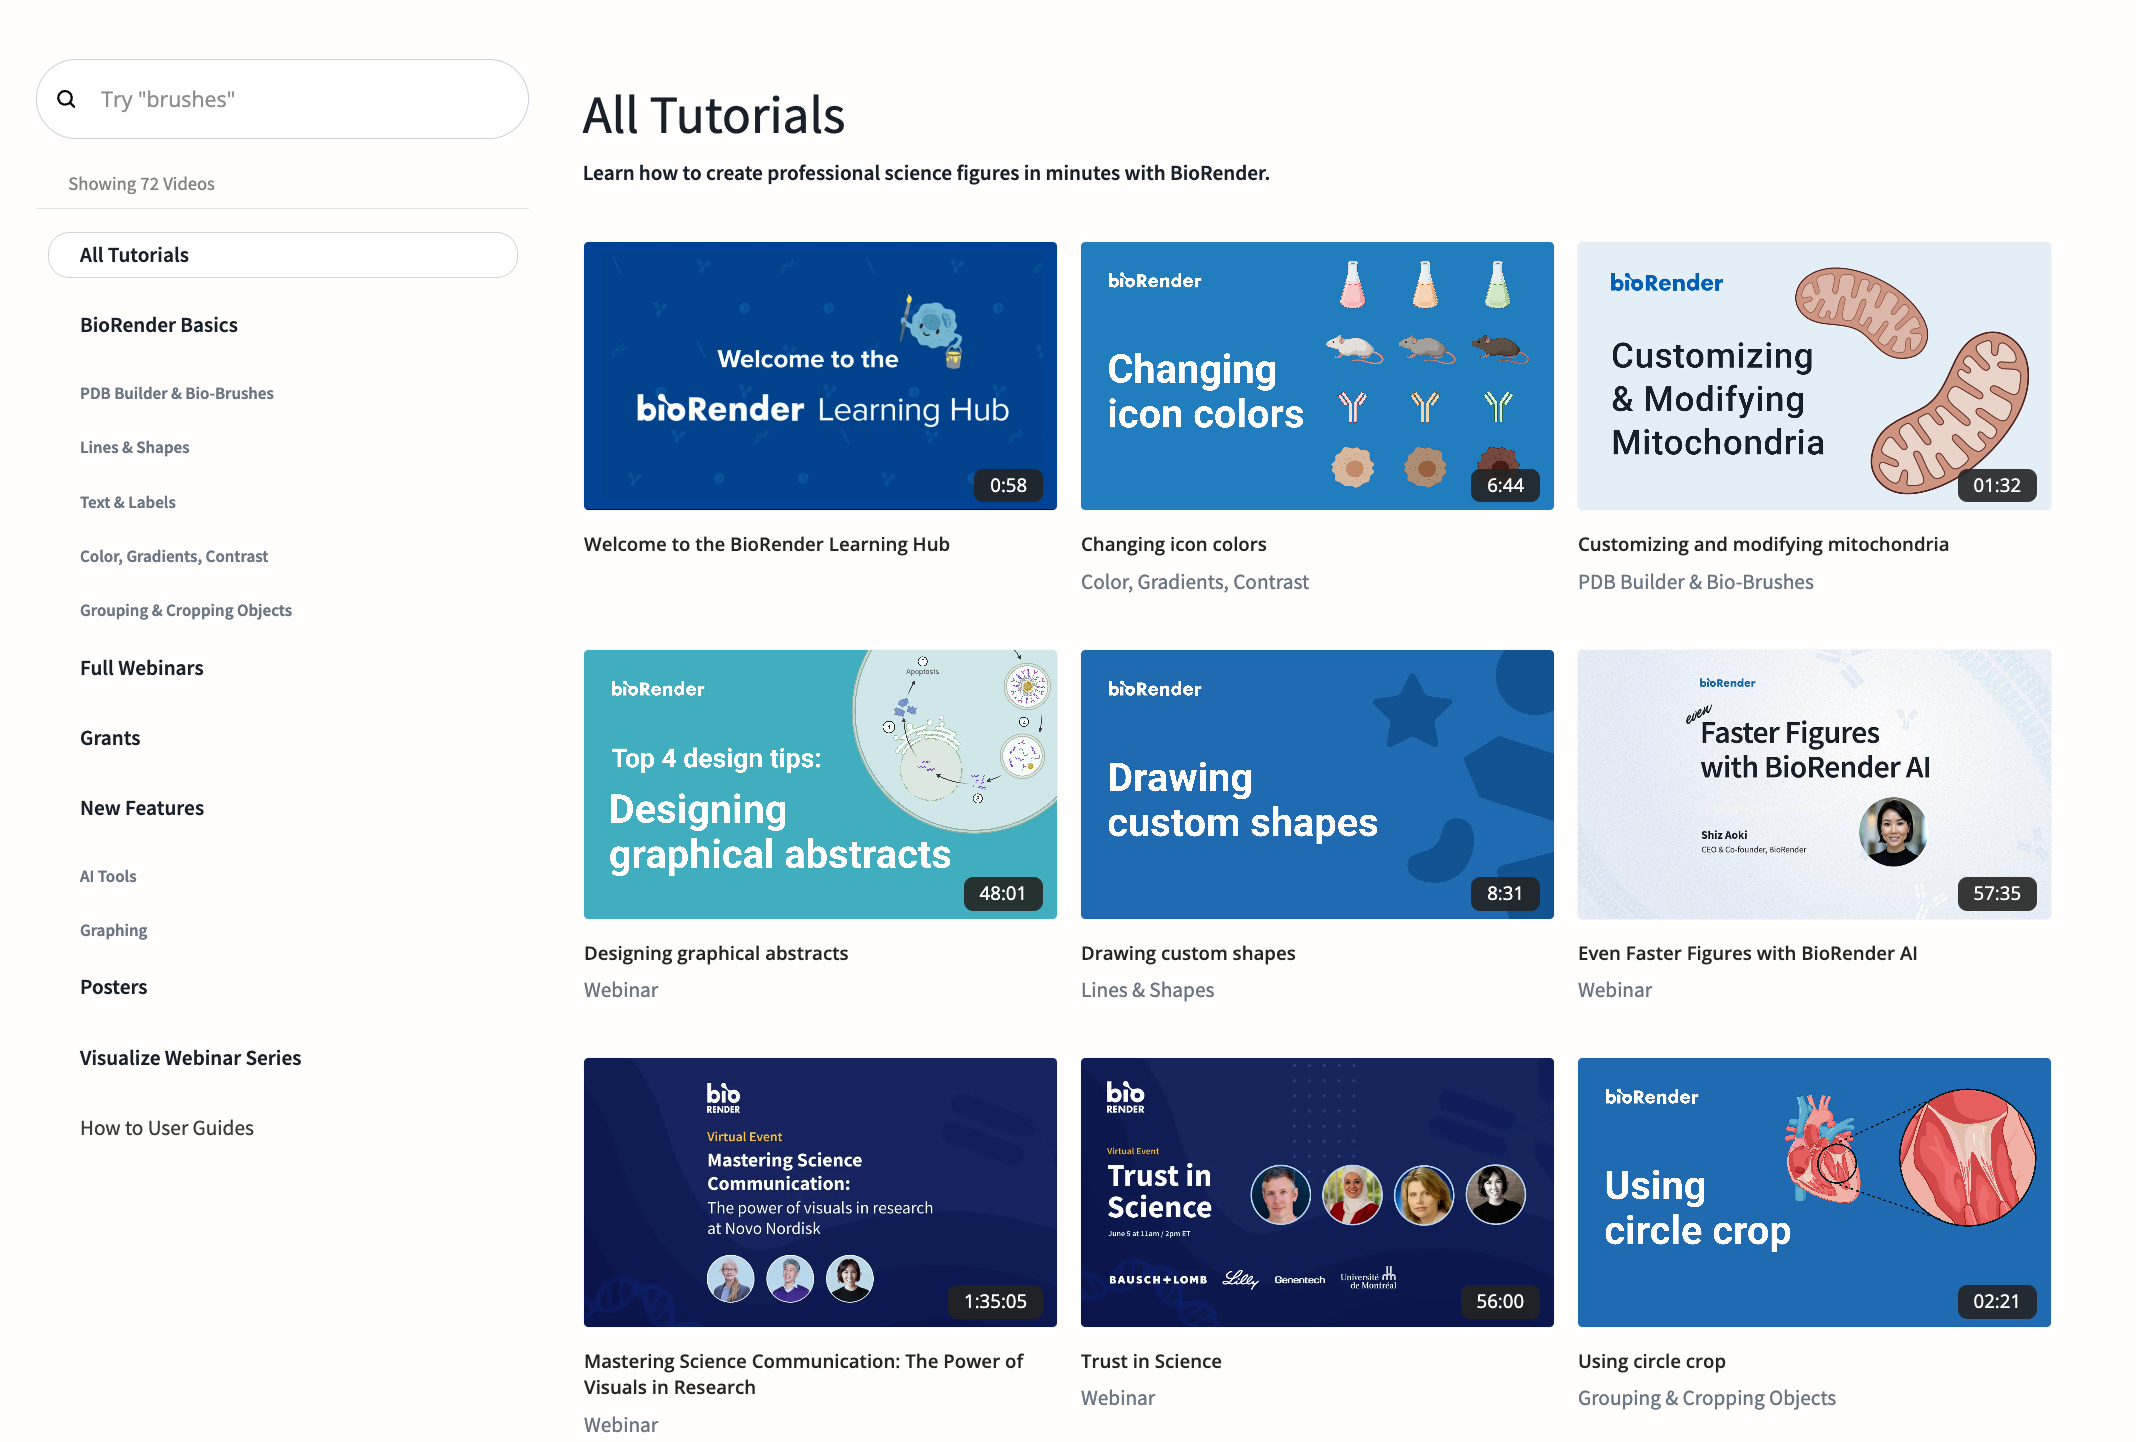Filter by Lines & Shapes in sidebar

point(135,447)
